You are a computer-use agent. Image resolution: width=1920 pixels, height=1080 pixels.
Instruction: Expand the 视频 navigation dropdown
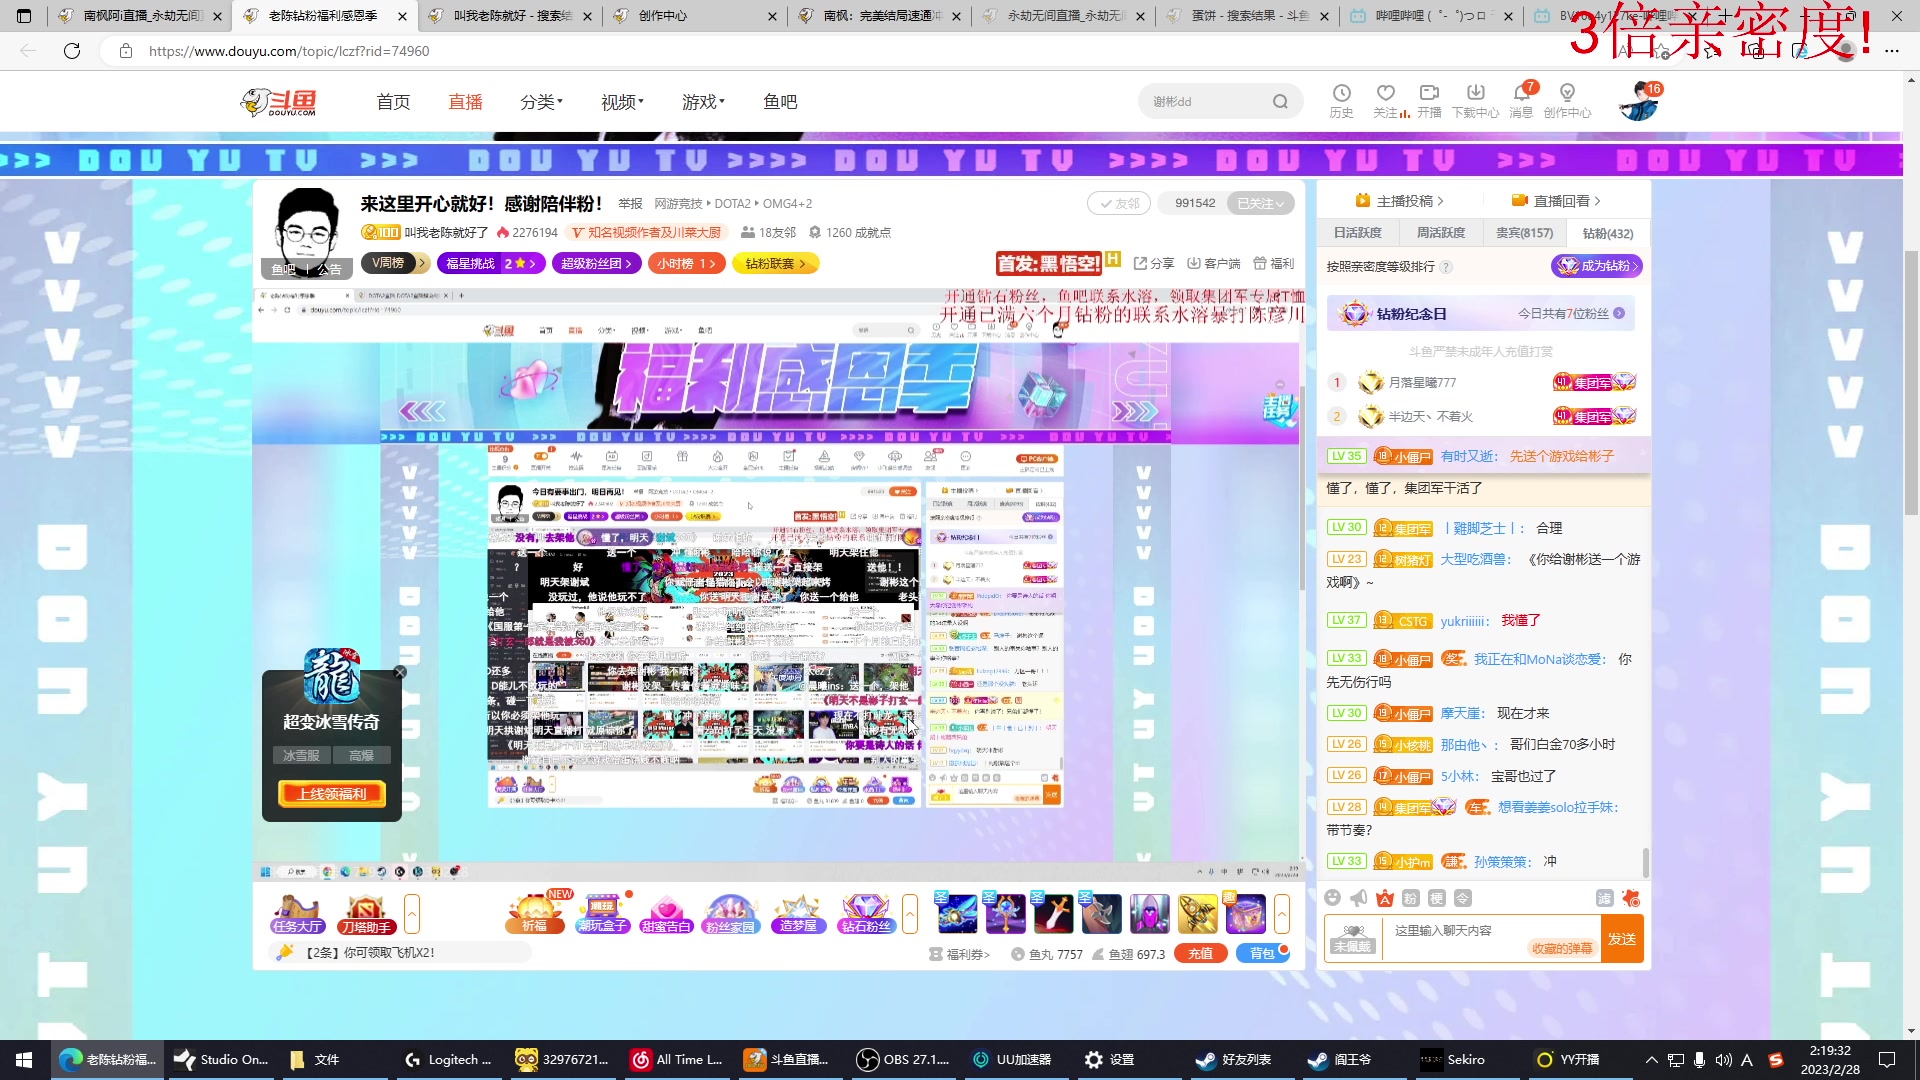(622, 102)
